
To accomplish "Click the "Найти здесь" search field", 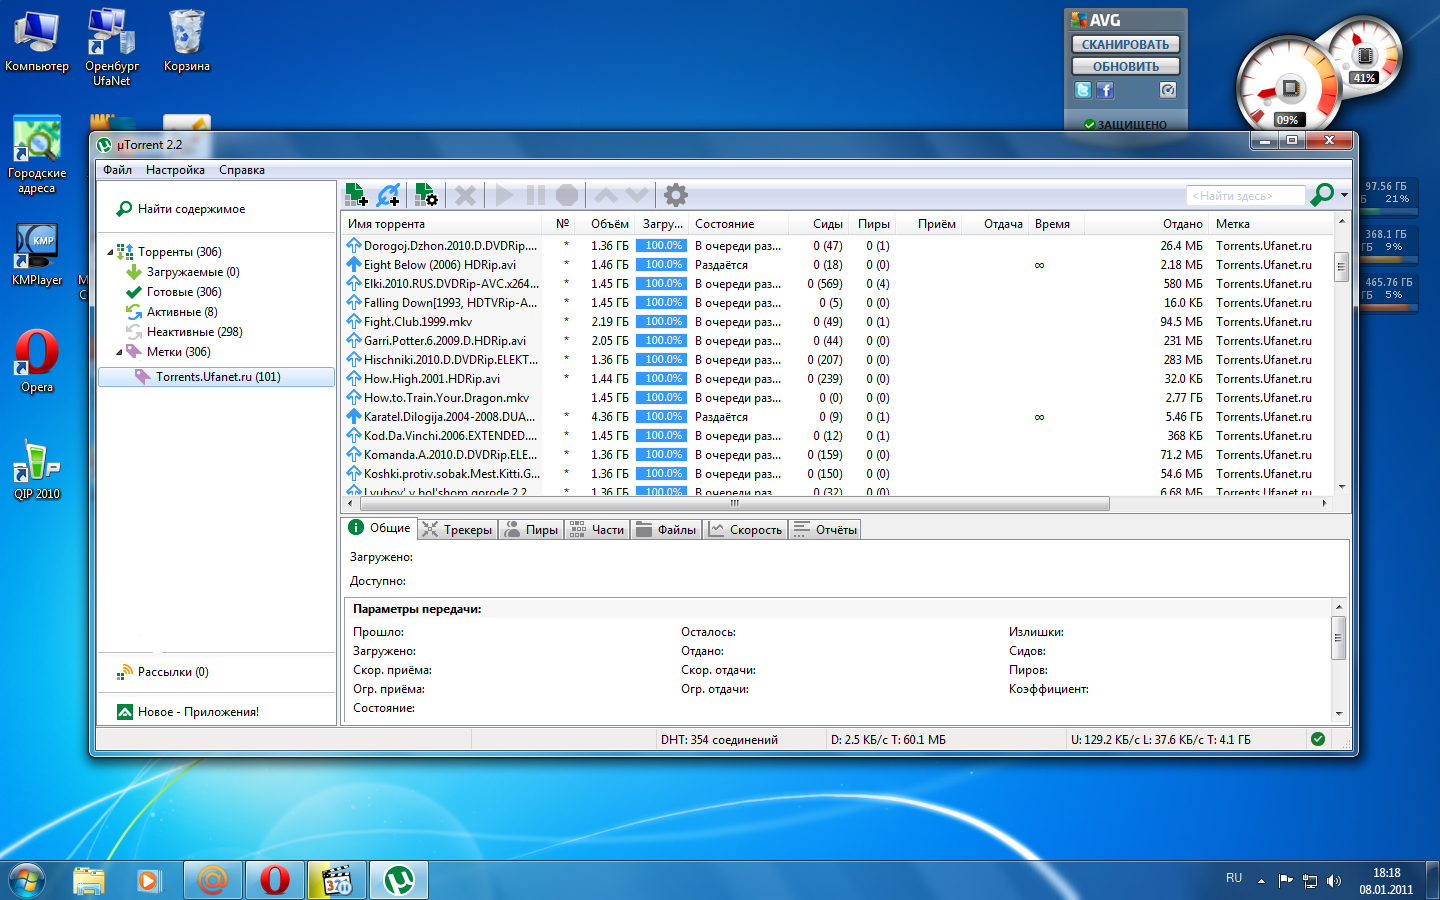I will coord(1246,196).
